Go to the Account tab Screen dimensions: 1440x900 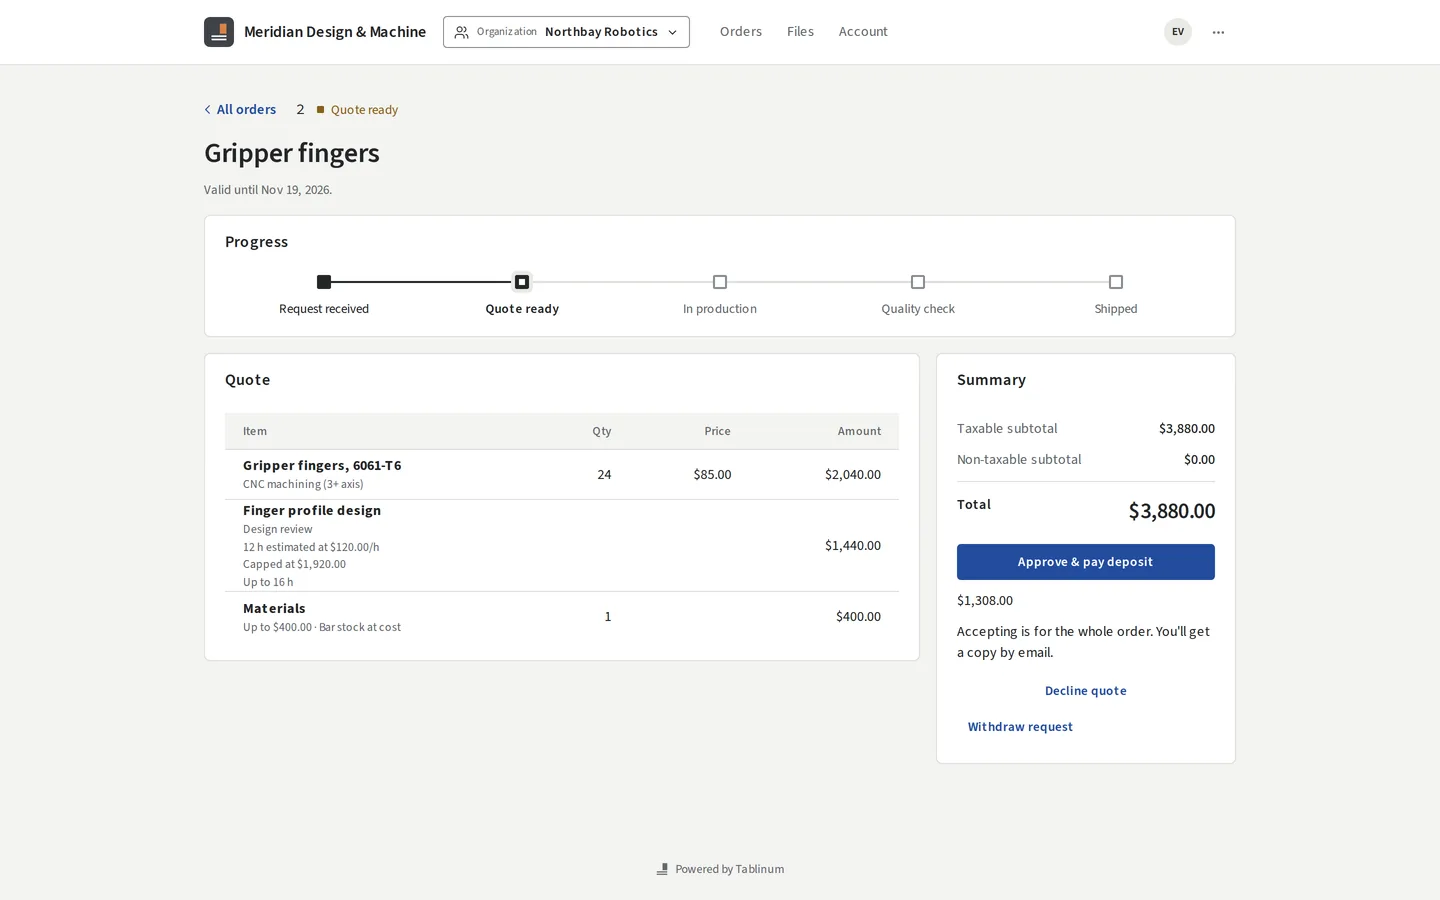point(863,32)
